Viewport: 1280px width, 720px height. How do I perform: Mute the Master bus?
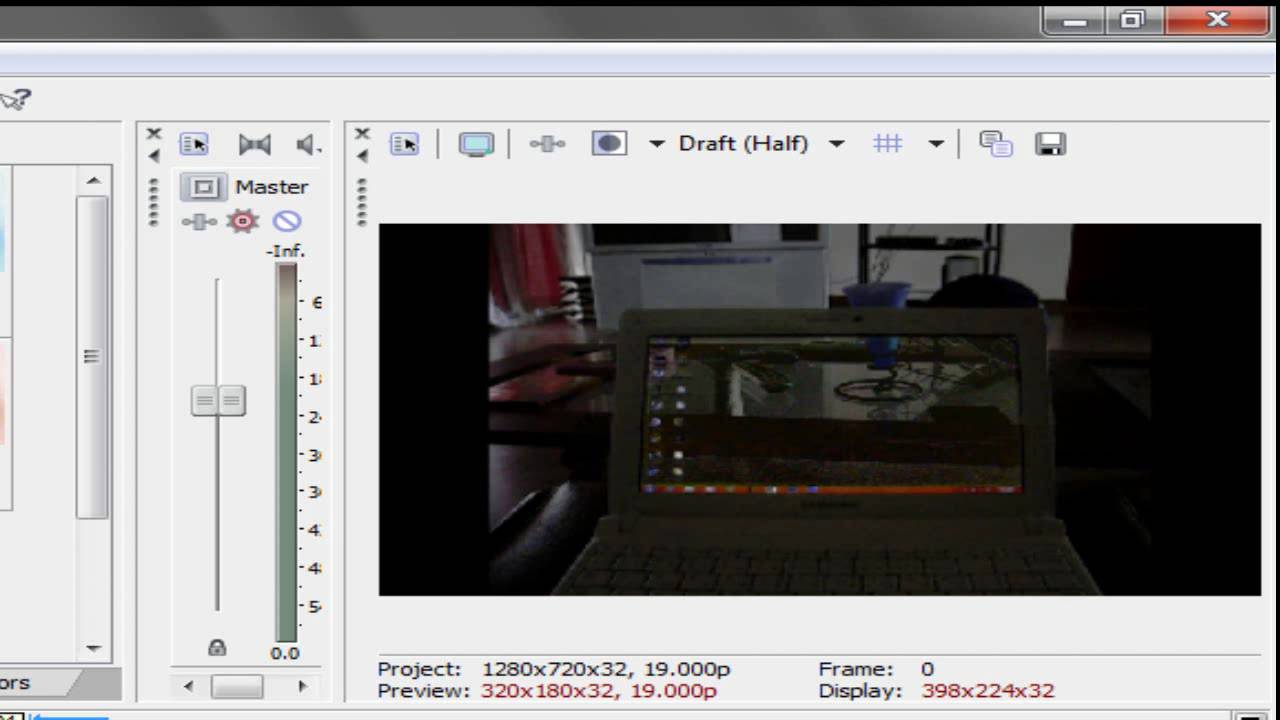287,221
